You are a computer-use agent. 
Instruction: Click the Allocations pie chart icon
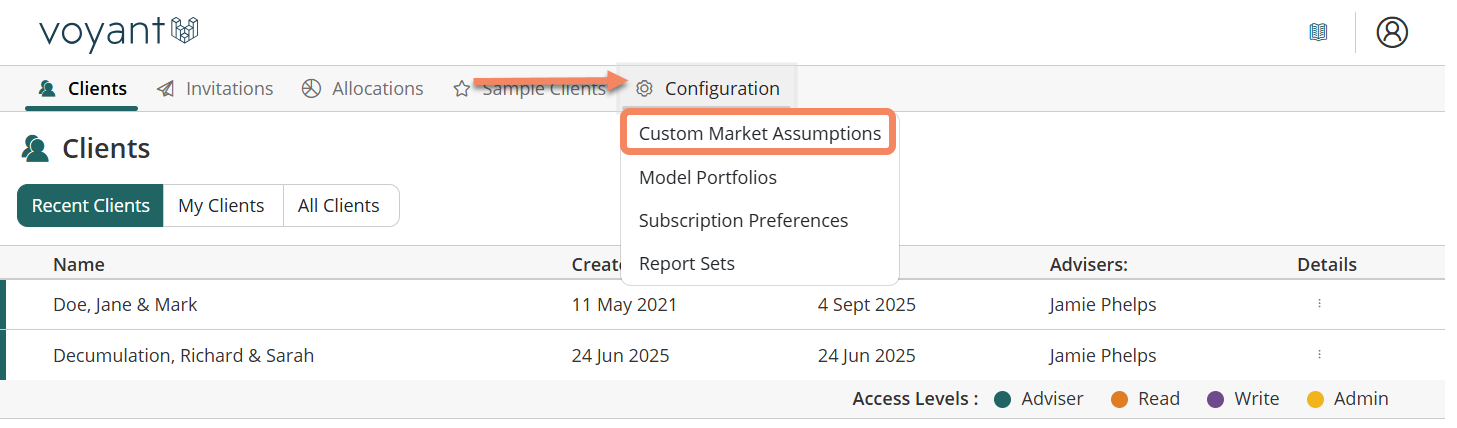click(311, 89)
